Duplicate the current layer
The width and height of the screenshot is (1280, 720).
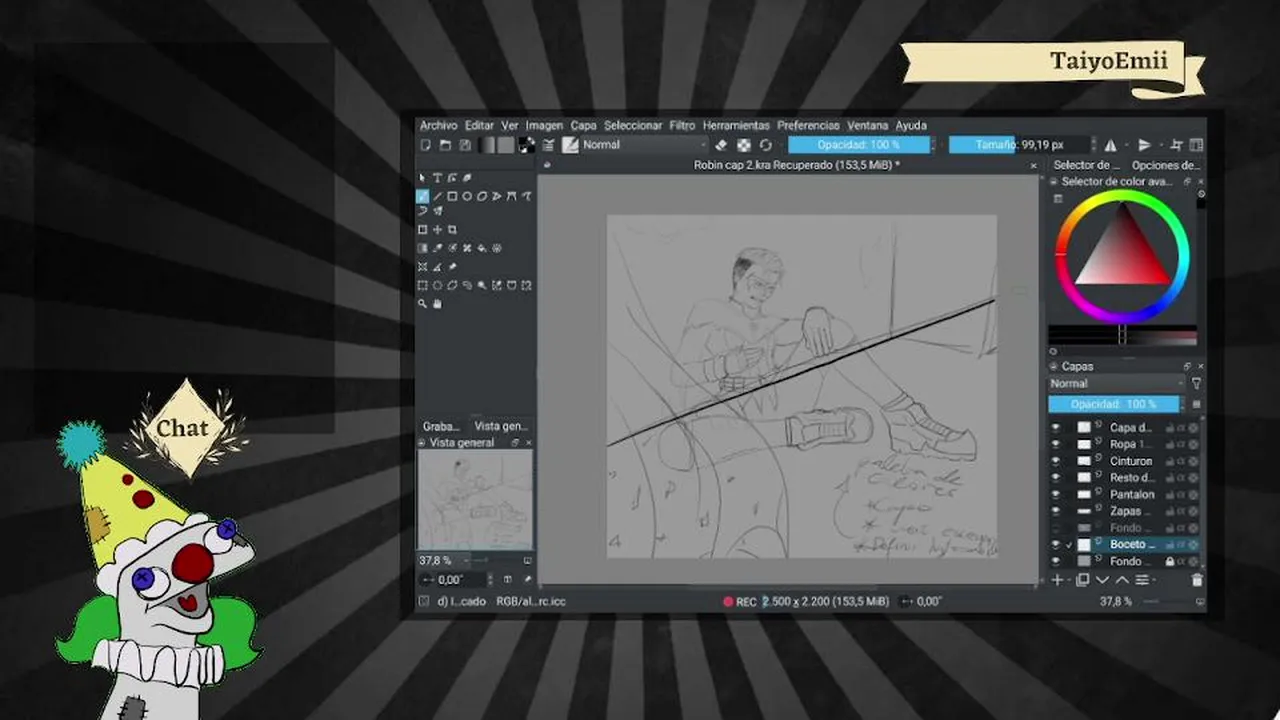coord(1083,580)
